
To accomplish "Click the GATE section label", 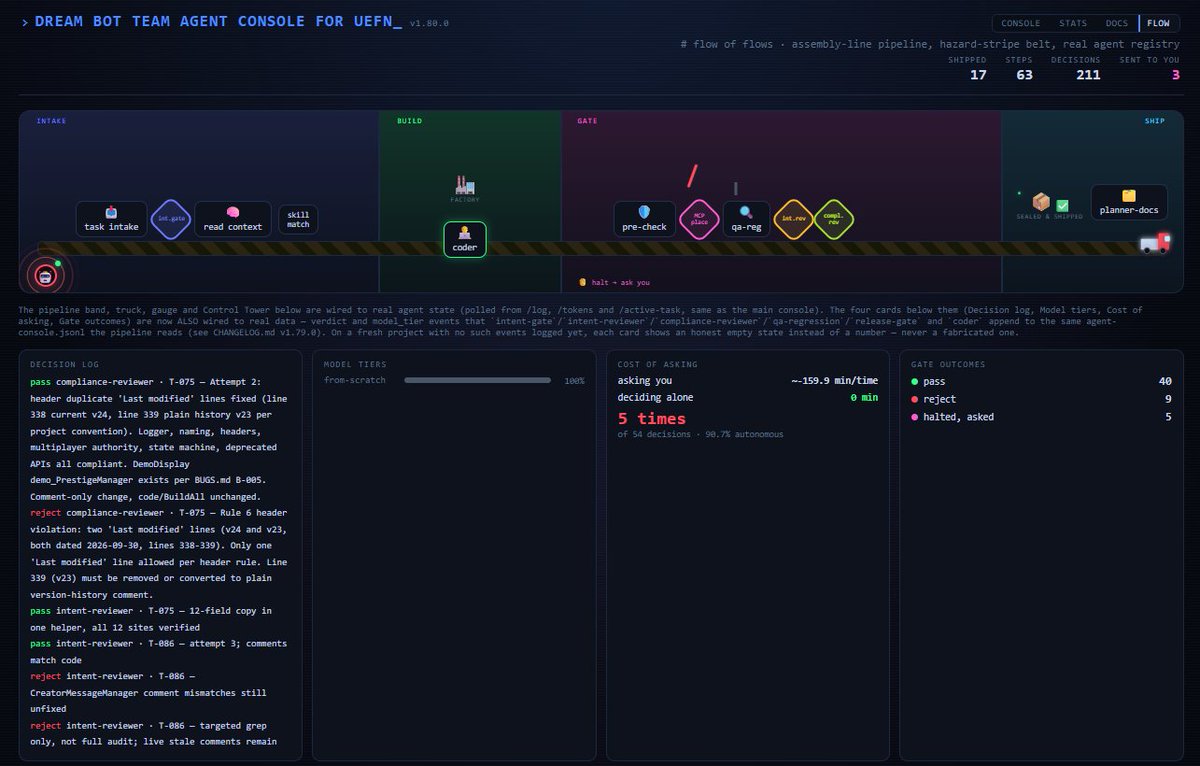I will 587,121.
